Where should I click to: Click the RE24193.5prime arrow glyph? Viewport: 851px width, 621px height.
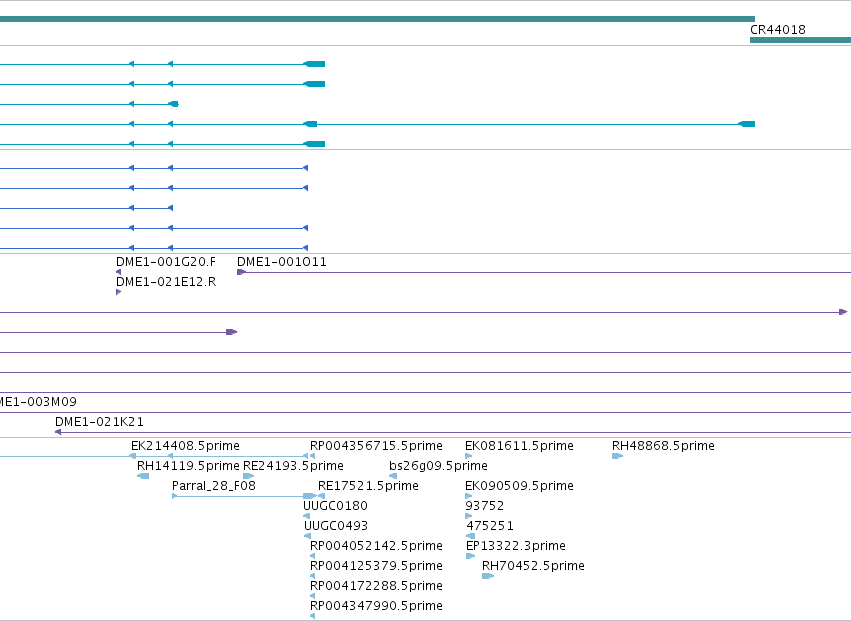[x=249, y=476]
